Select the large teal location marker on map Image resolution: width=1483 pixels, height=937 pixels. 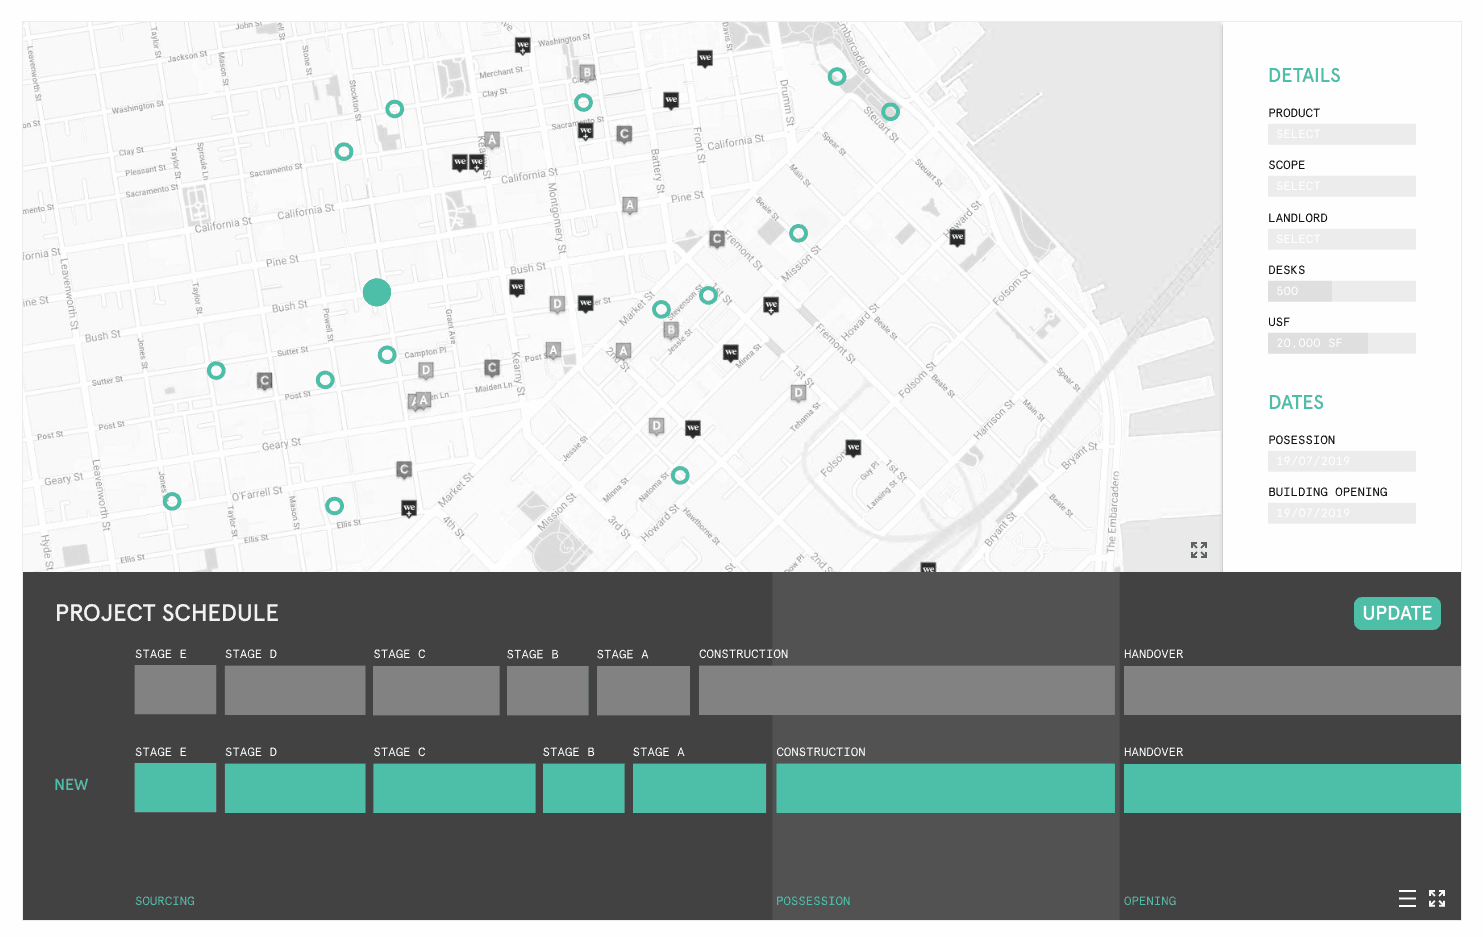377,292
